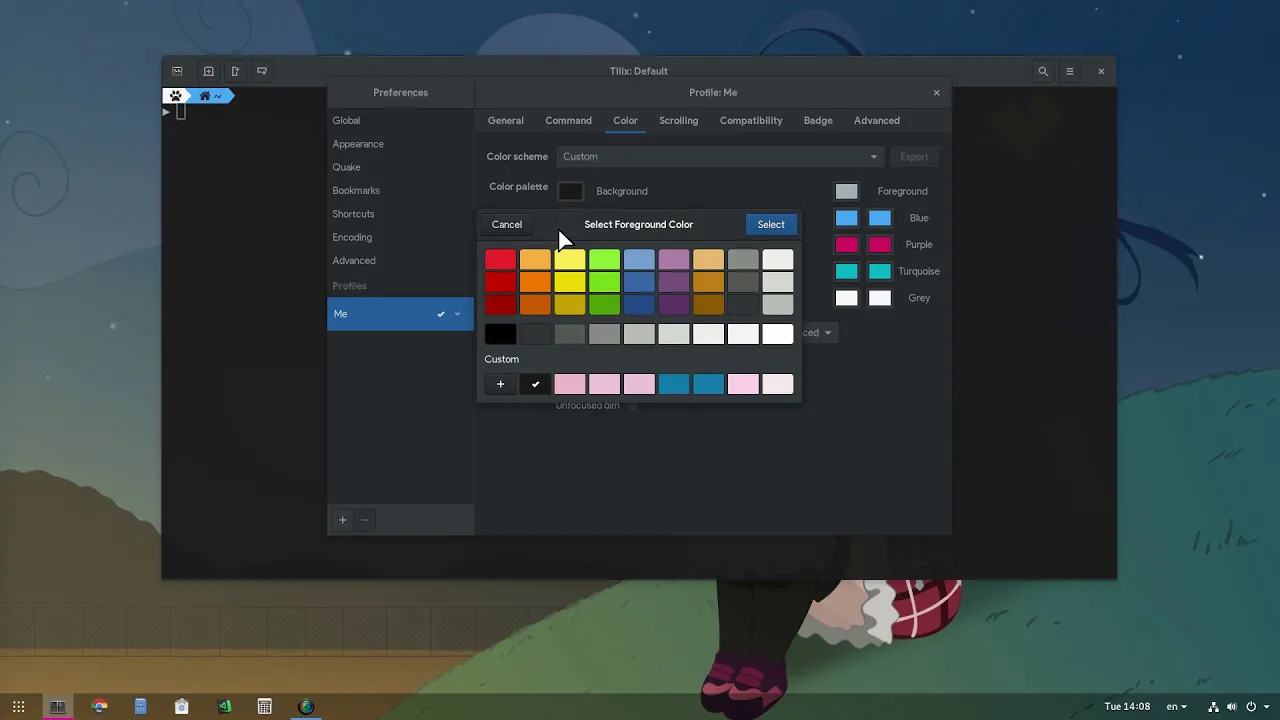The width and height of the screenshot is (1280, 720).
Task: Pick the pure white swatch in grayscale row
Action: [777, 334]
